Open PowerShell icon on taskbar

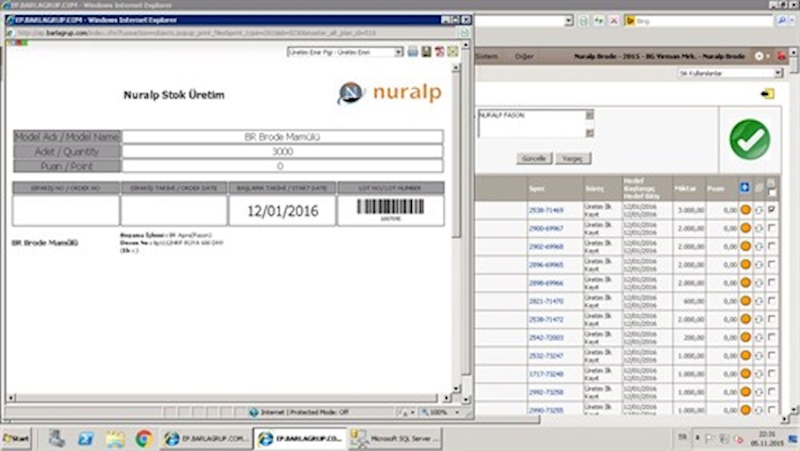86,438
